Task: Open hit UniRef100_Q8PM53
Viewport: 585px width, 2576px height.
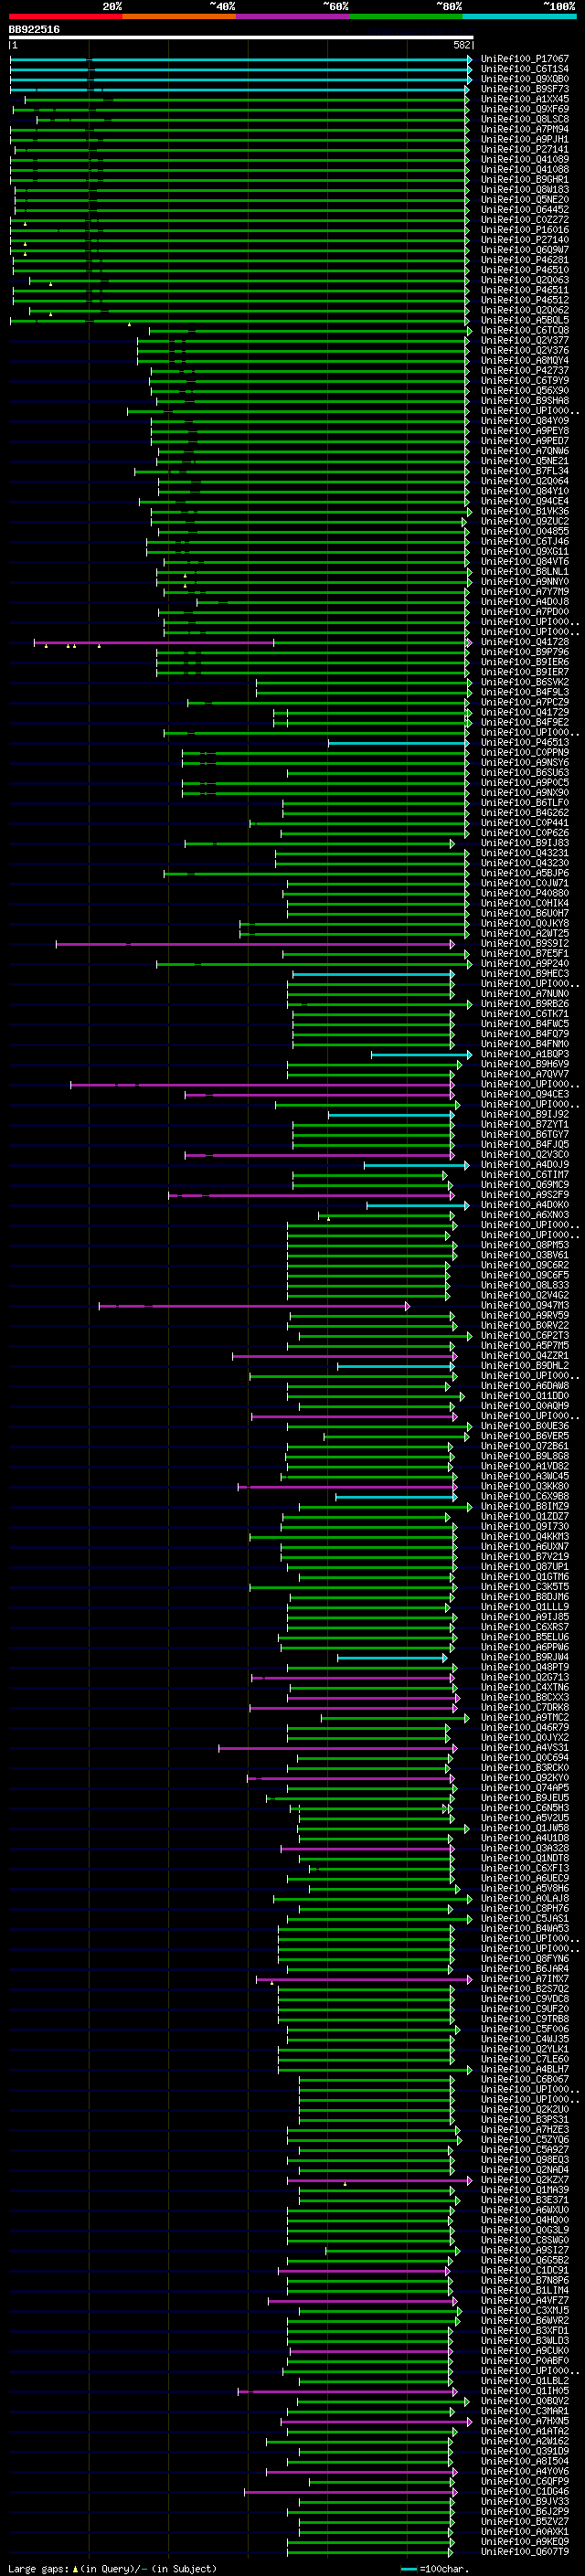Action: pyautogui.click(x=524, y=1245)
